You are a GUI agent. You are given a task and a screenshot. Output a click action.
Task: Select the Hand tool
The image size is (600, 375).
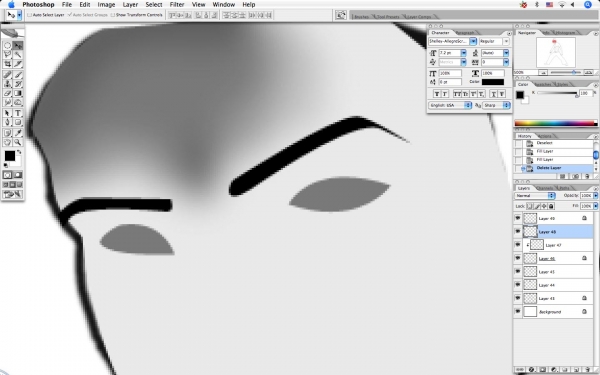(x=7, y=142)
